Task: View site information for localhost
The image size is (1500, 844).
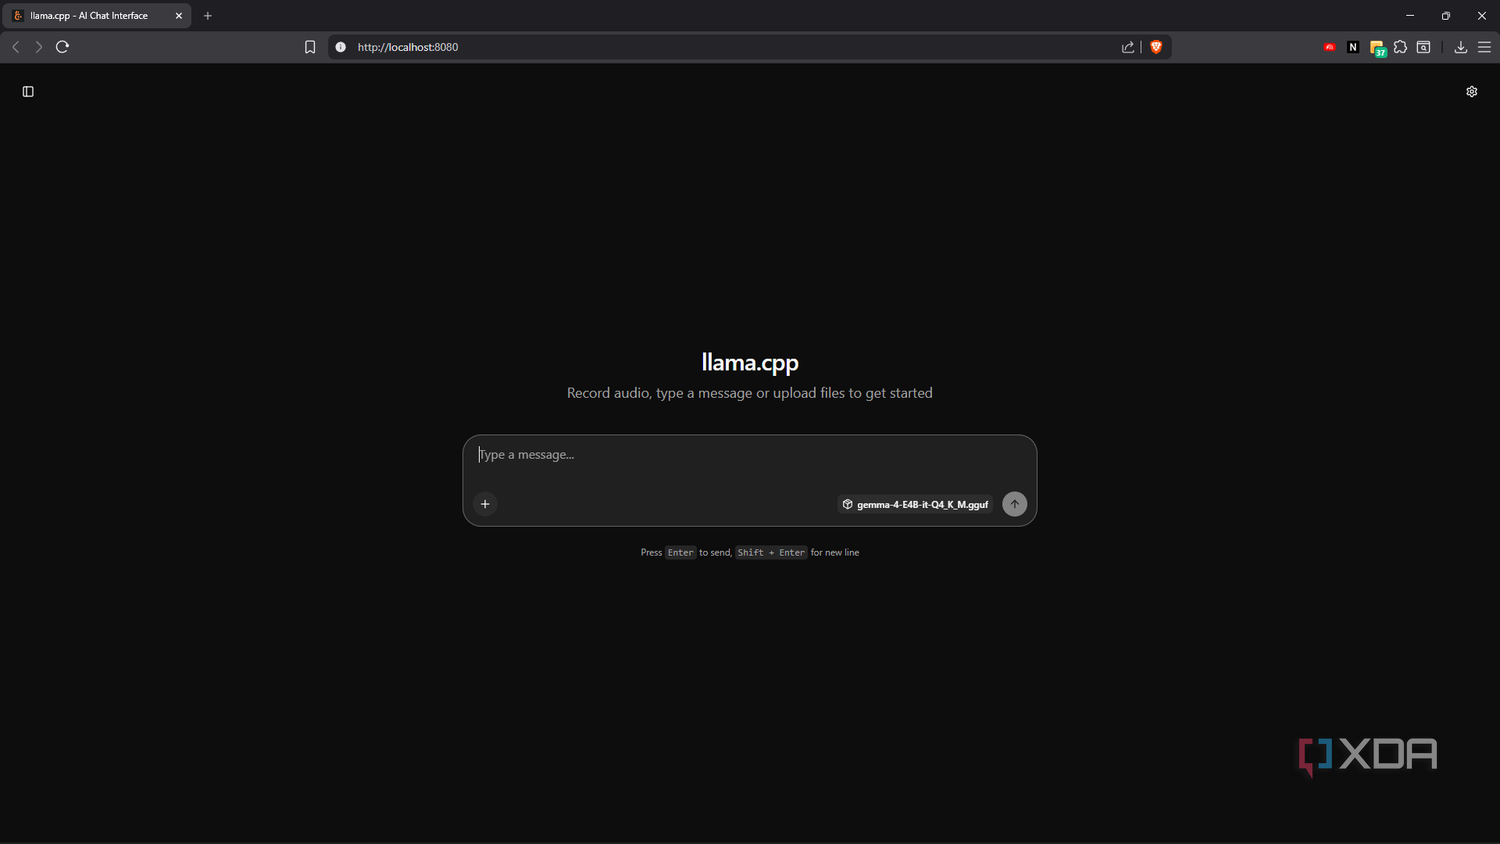Action: coord(340,47)
